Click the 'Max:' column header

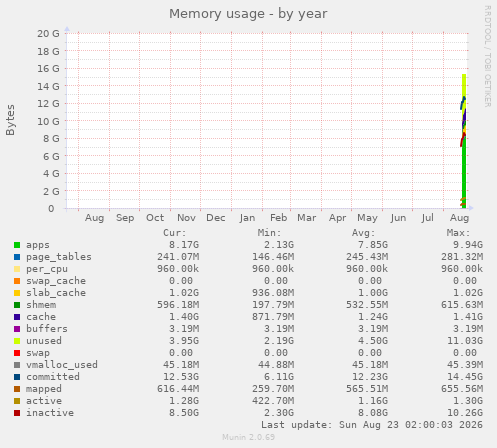pos(458,233)
